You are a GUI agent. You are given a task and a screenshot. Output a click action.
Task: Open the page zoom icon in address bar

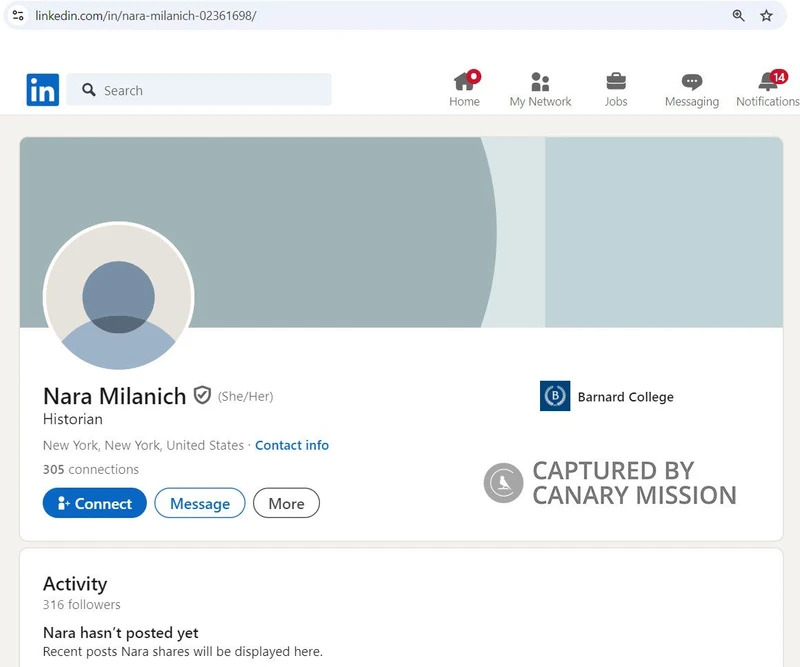tap(738, 16)
